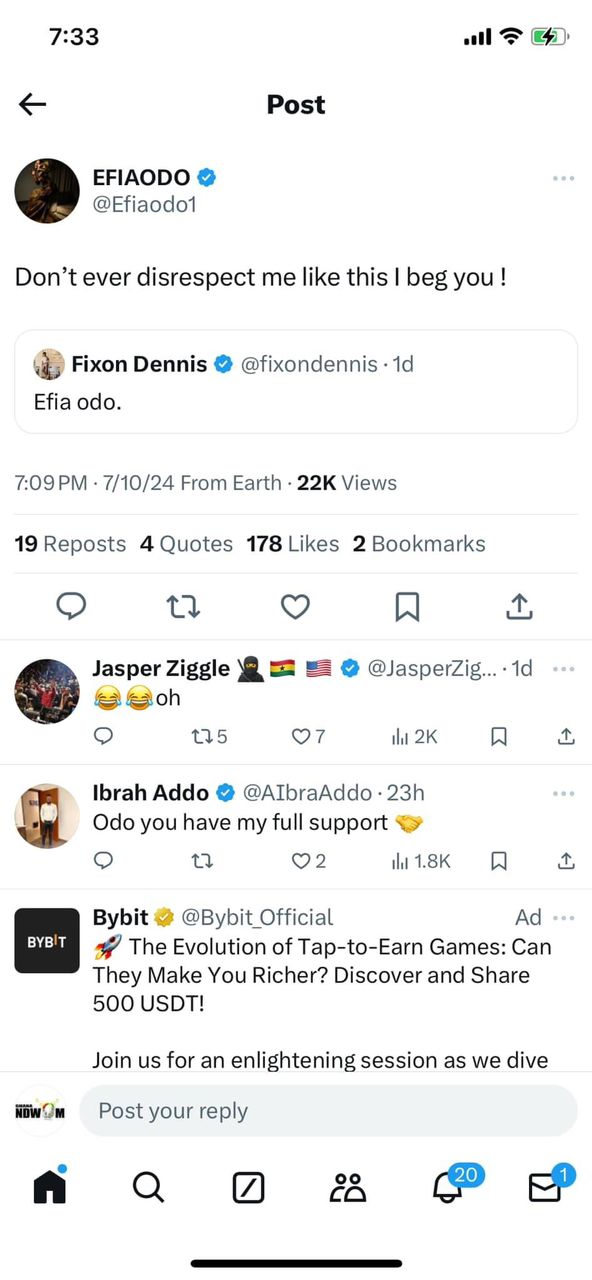This screenshot has height=1280, width=592.
Task: Select the Search tab in the bottom bar
Action: pyautogui.click(x=148, y=1188)
